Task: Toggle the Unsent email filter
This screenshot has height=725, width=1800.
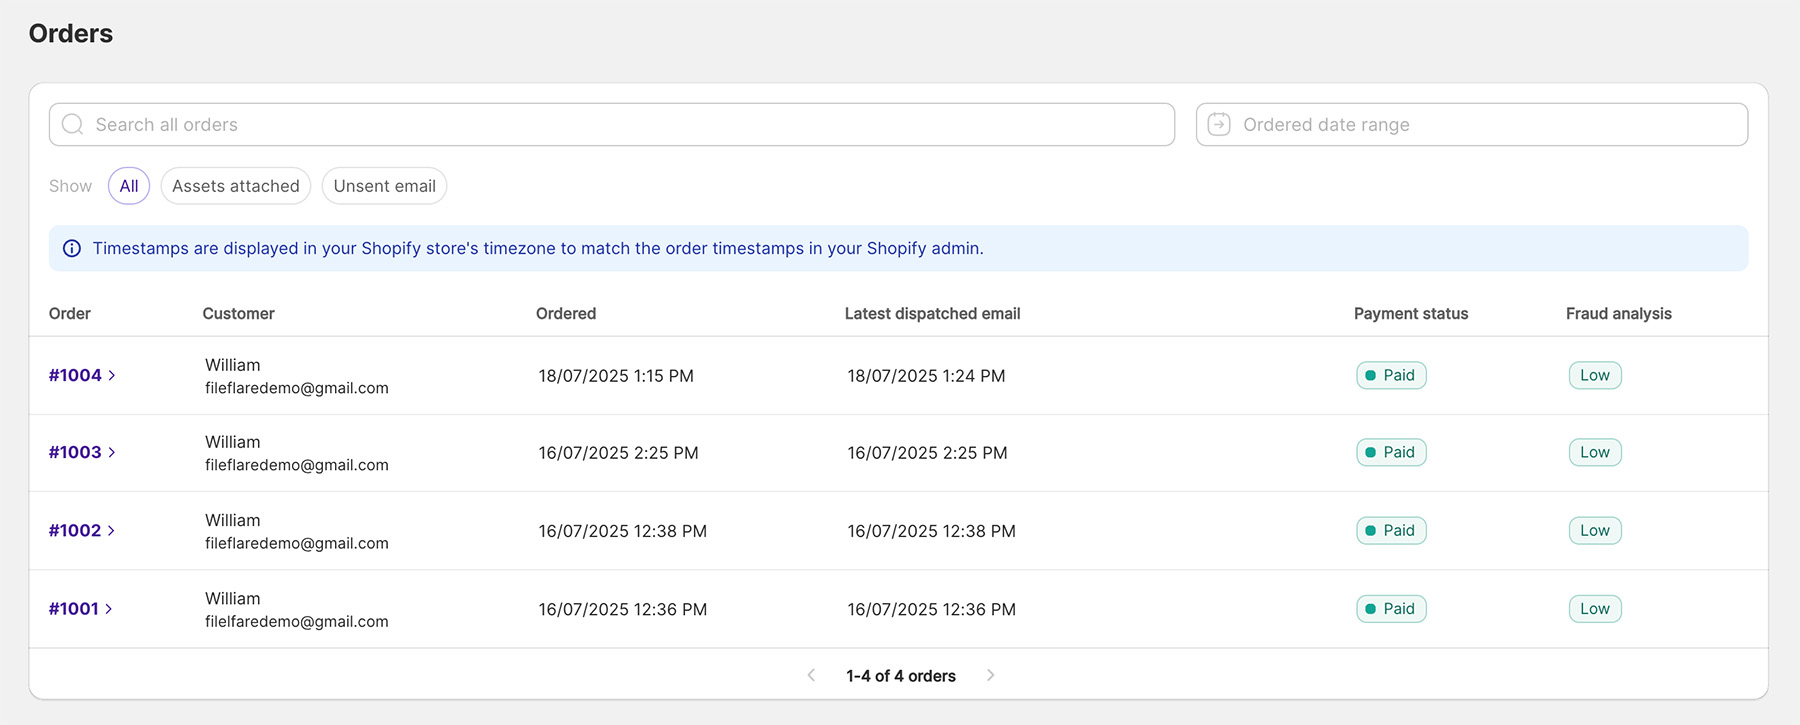Action: [384, 186]
